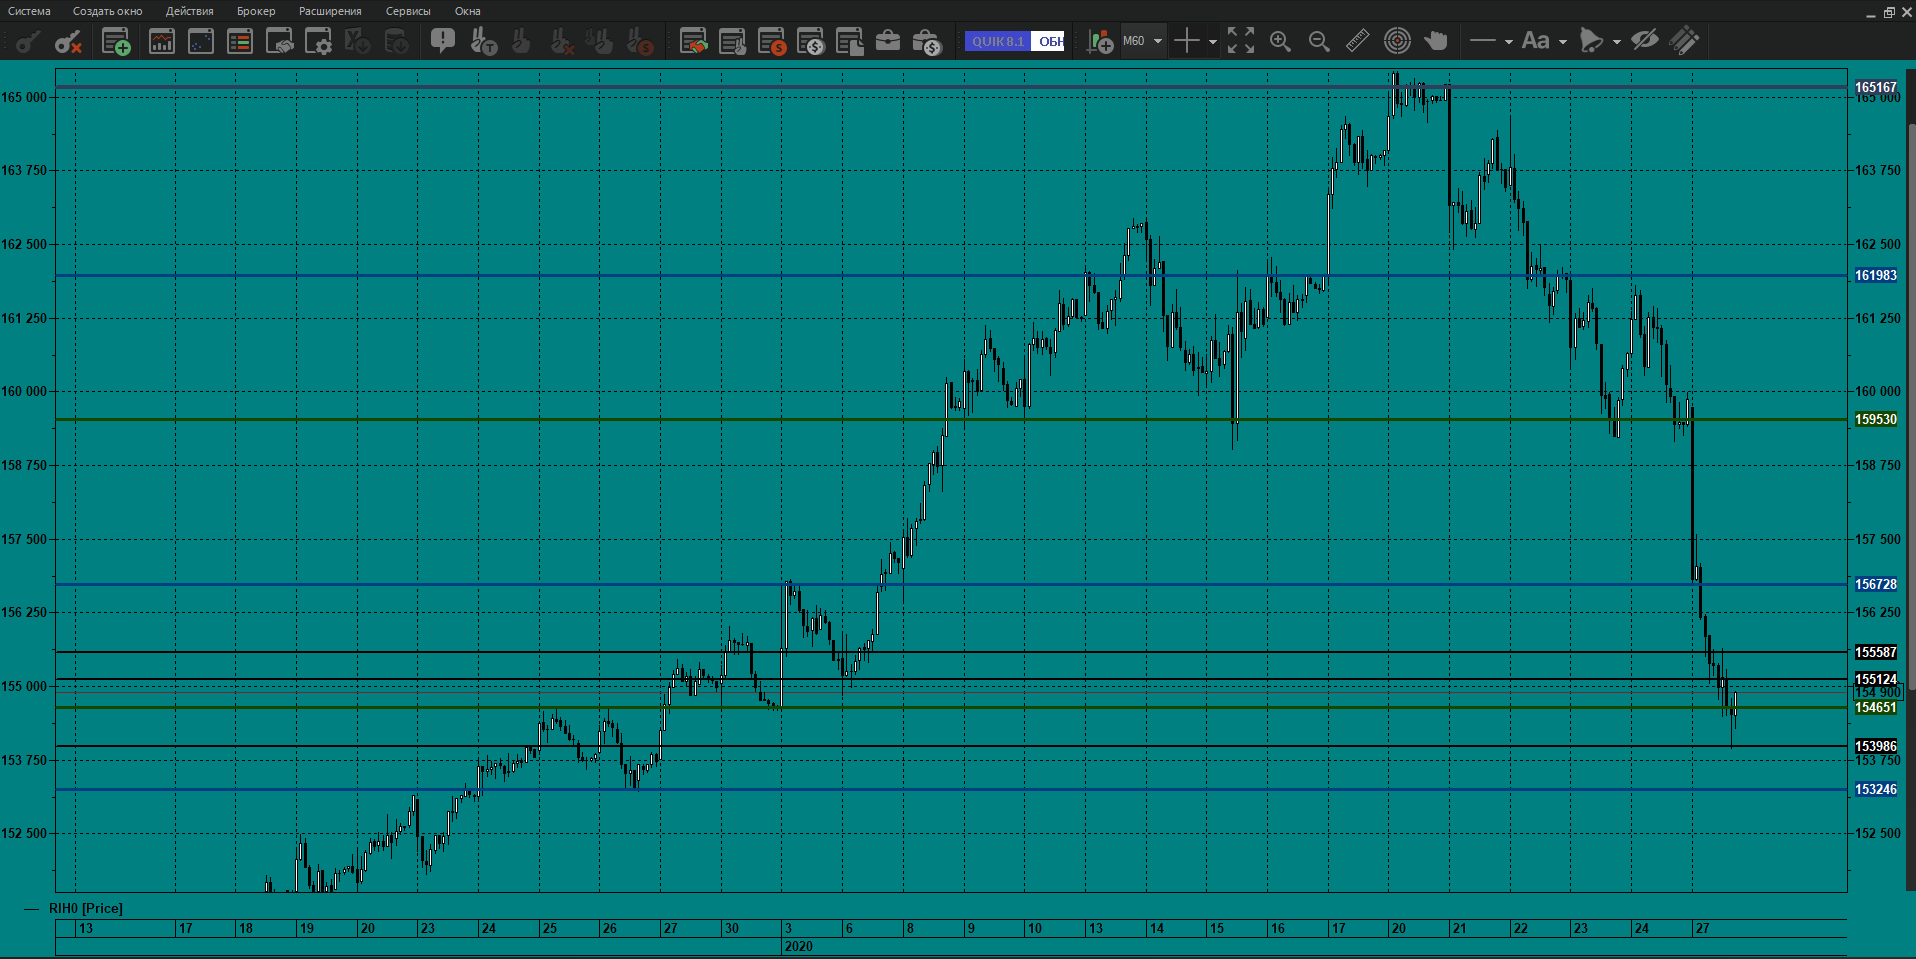Image resolution: width=1916 pixels, height=959 pixels.
Task: Zoom out on the chart
Action: click(x=1319, y=41)
